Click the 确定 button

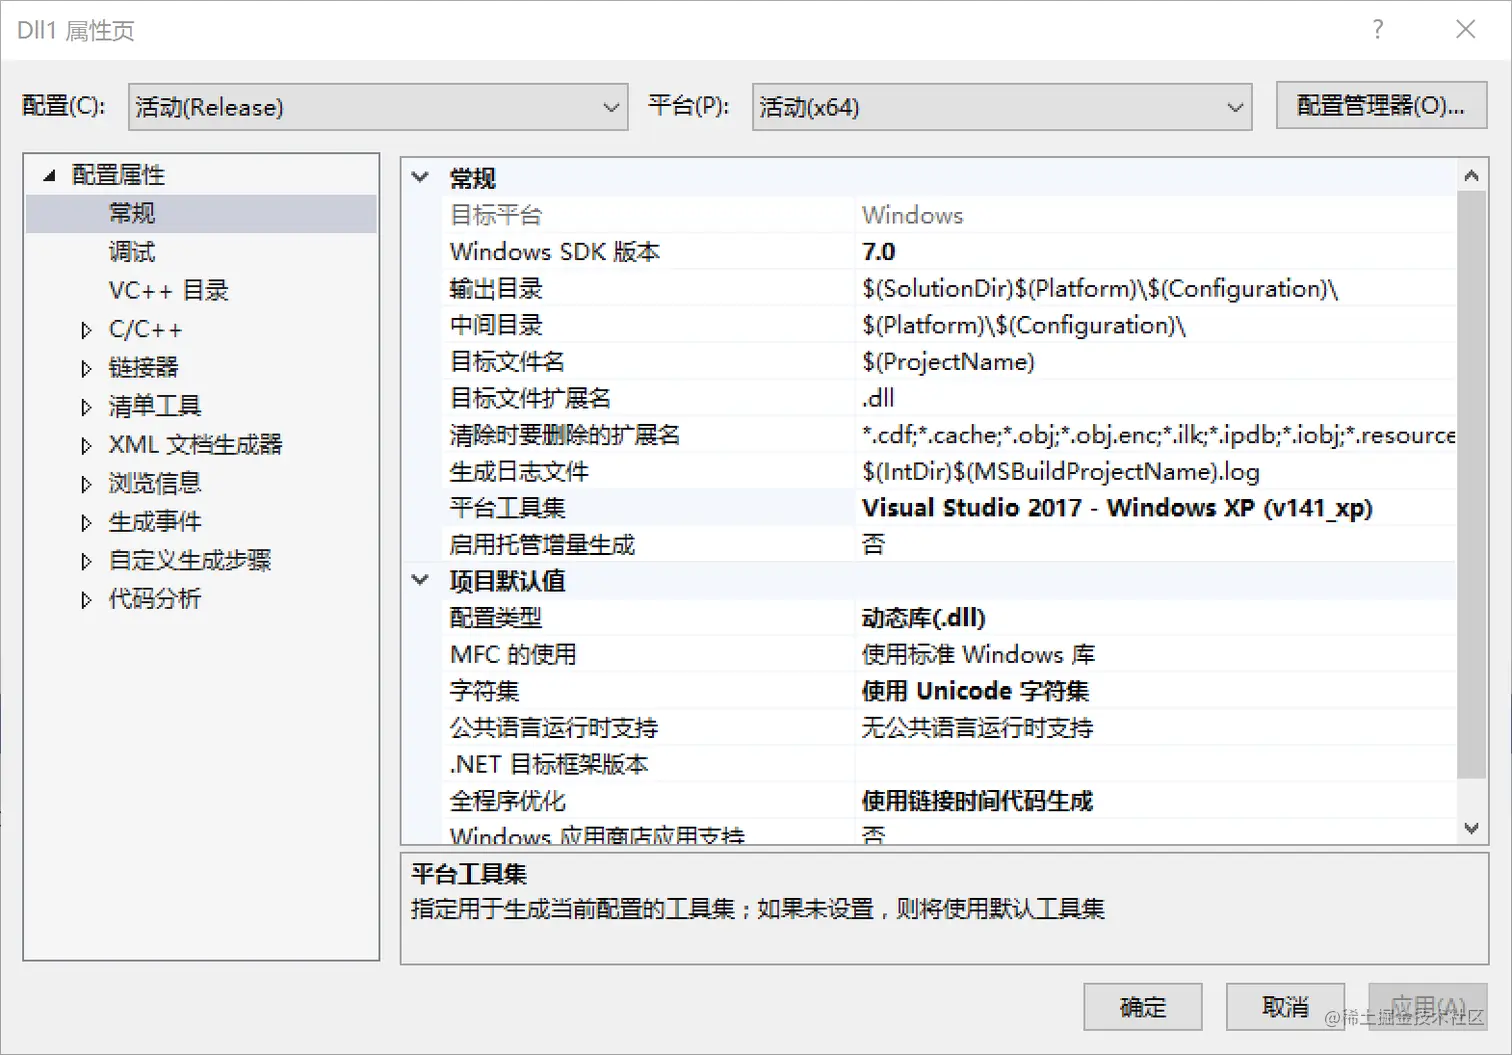coord(1143,1007)
